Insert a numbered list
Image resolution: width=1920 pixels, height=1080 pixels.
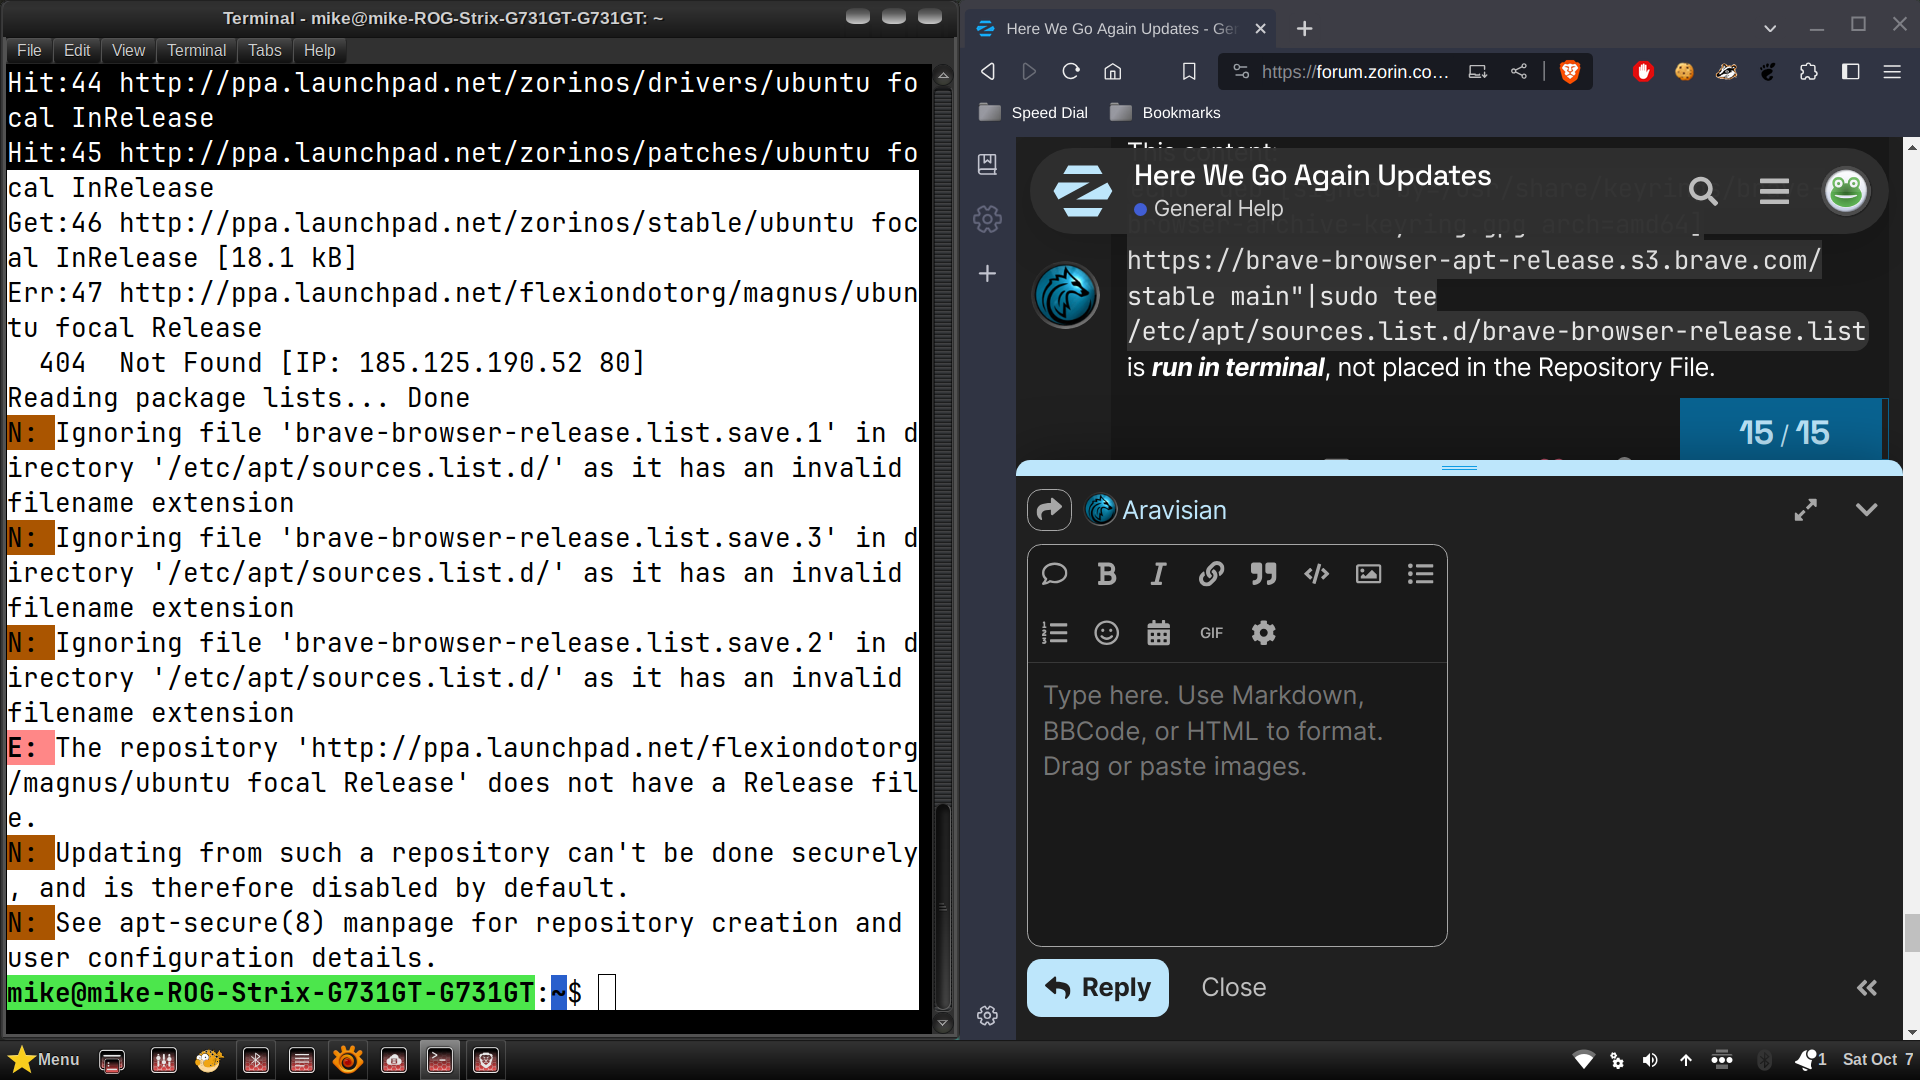pos(1054,633)
